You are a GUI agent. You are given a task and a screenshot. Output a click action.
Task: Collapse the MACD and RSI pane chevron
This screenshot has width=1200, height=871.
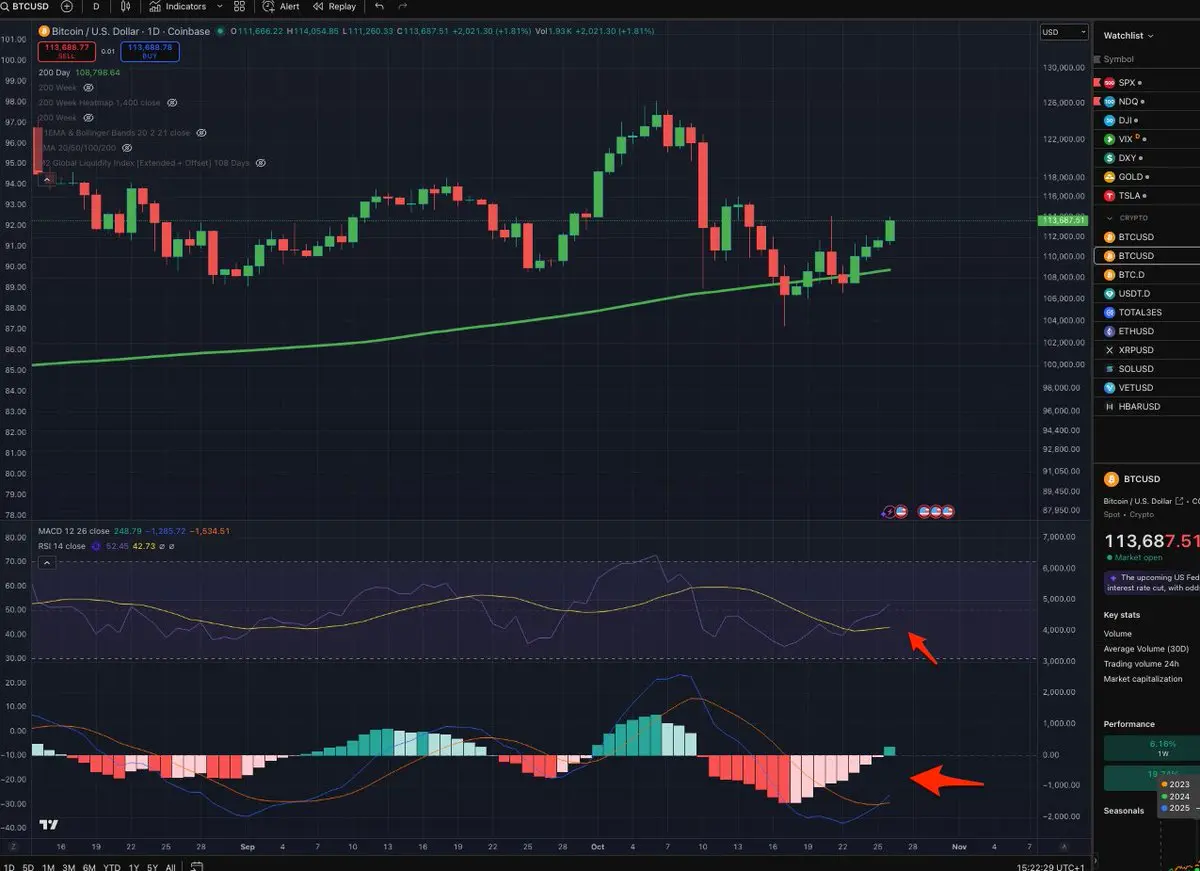[x=45, y=564]
